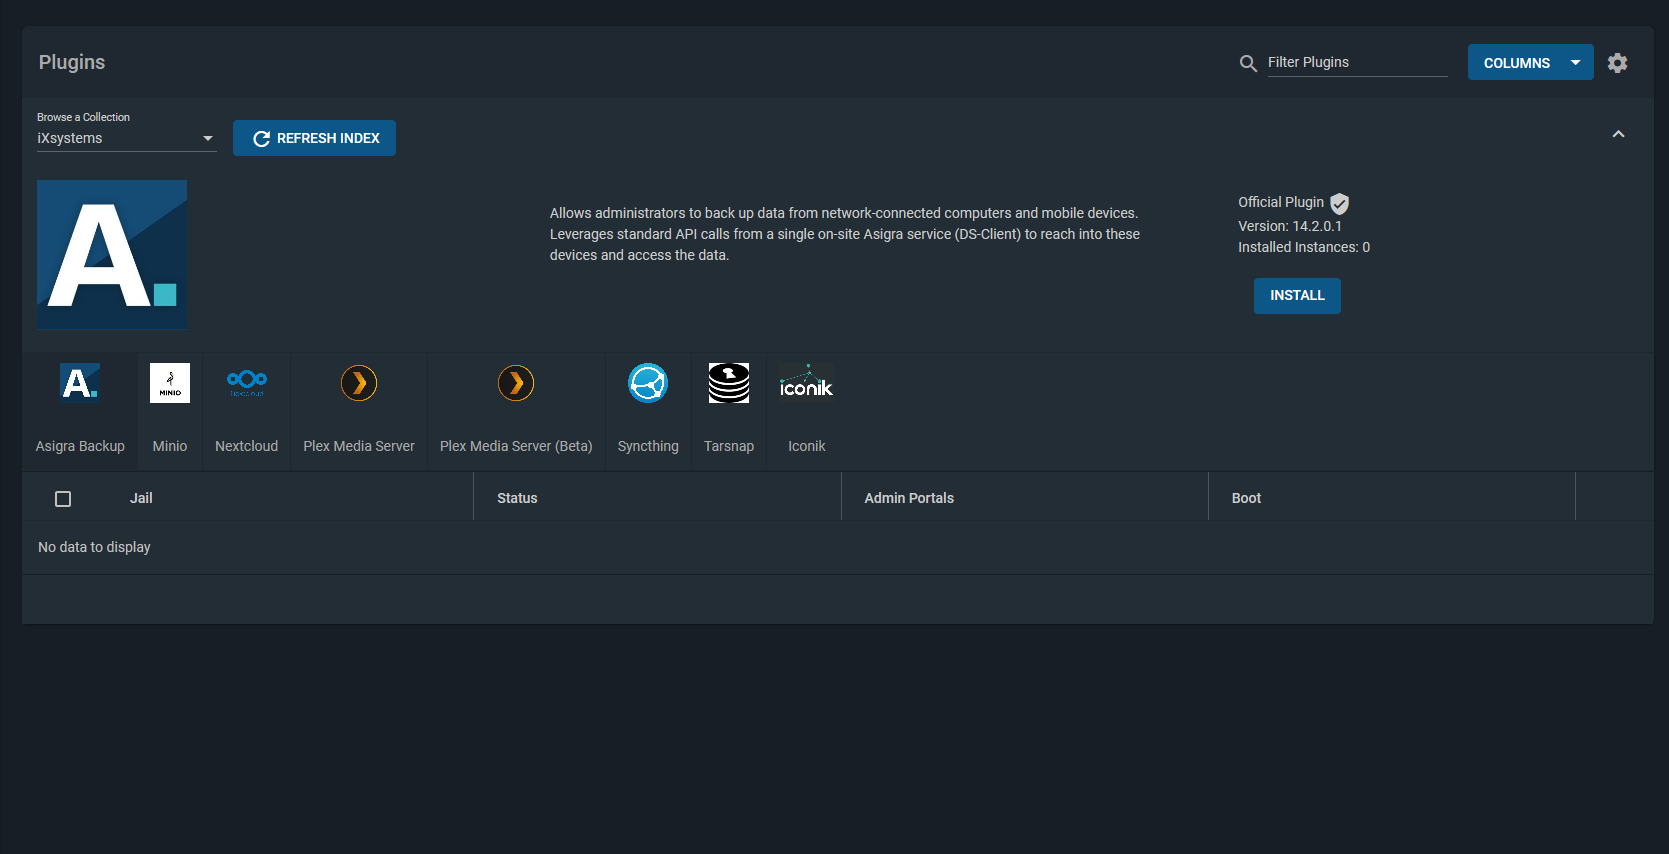Select the Tarsnap plugin icon
Viewport: 1669px width, 854px height.
point(729,383)
